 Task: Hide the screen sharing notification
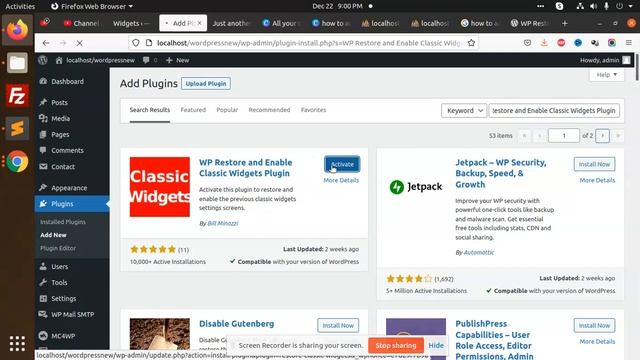click(x=436, y=345)
